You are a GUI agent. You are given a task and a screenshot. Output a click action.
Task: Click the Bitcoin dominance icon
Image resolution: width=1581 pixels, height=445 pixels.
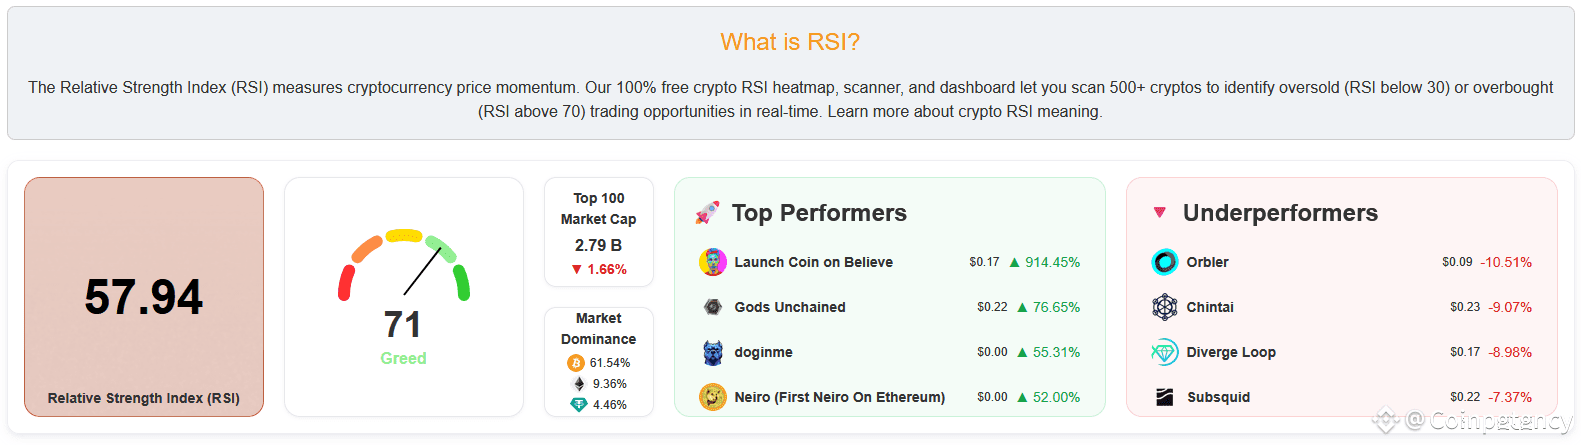(x=576, y=363)
